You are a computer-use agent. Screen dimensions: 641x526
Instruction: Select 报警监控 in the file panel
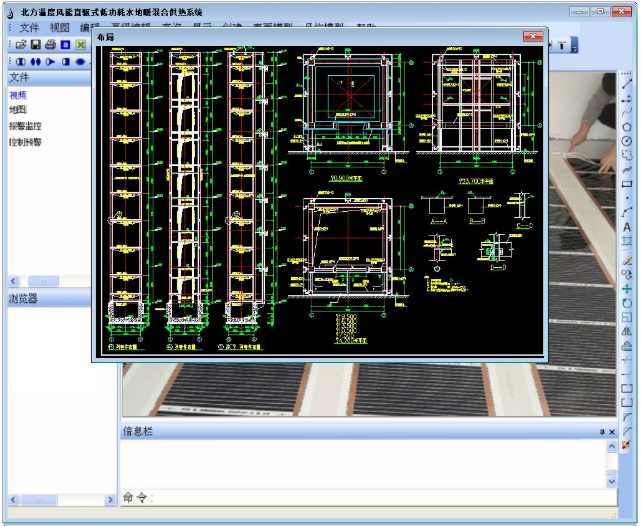[x=25, y=127]
